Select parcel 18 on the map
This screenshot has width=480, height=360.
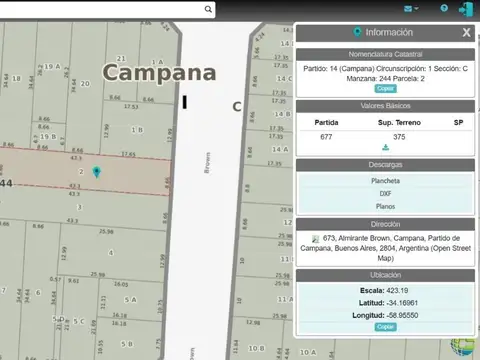(16, 79)
